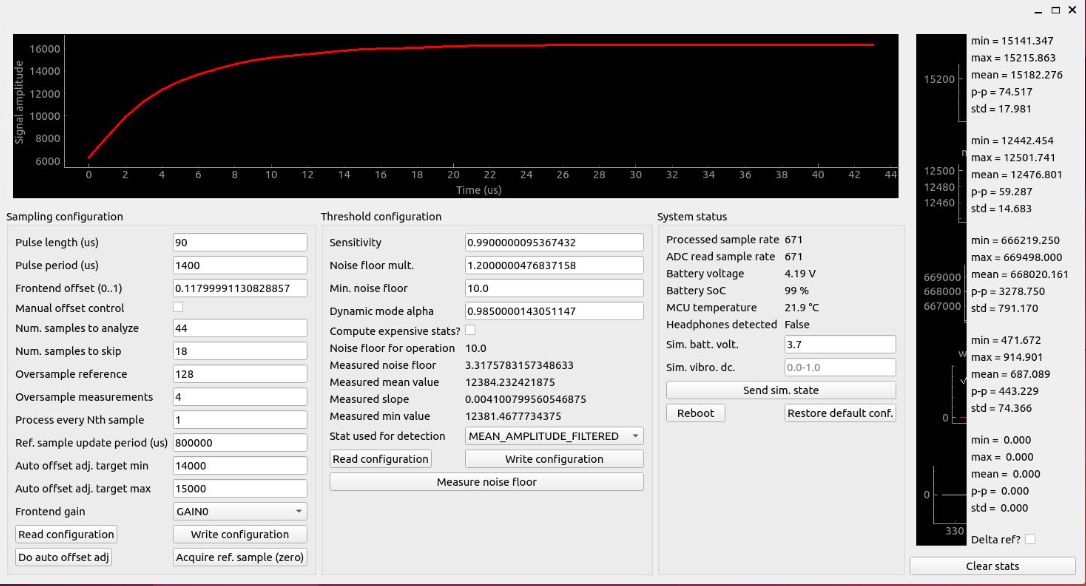
Task: Click Measured slope value 0.004100799560546875
Action: click(x=526, y=399)
